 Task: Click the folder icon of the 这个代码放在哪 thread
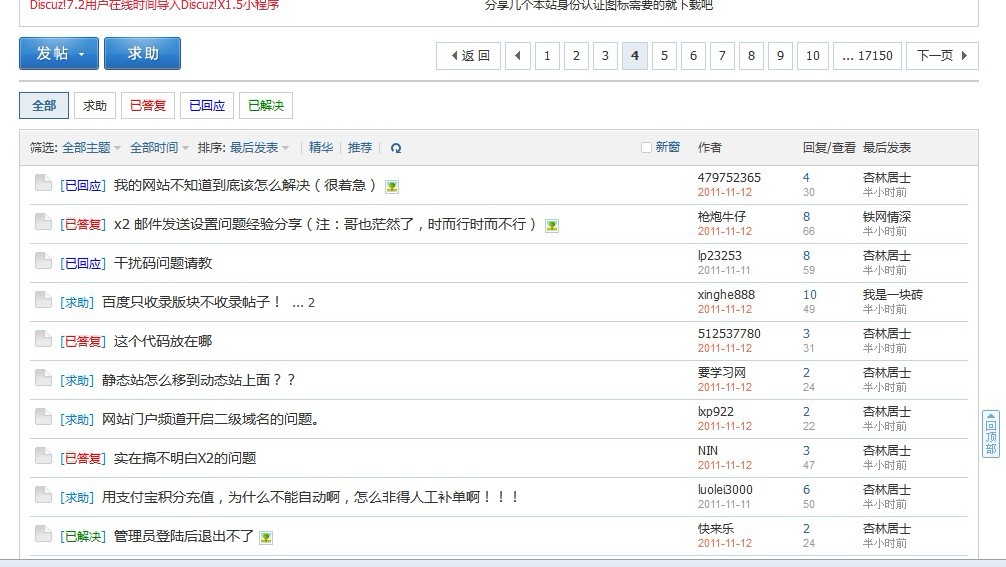[x=43, y=339]
